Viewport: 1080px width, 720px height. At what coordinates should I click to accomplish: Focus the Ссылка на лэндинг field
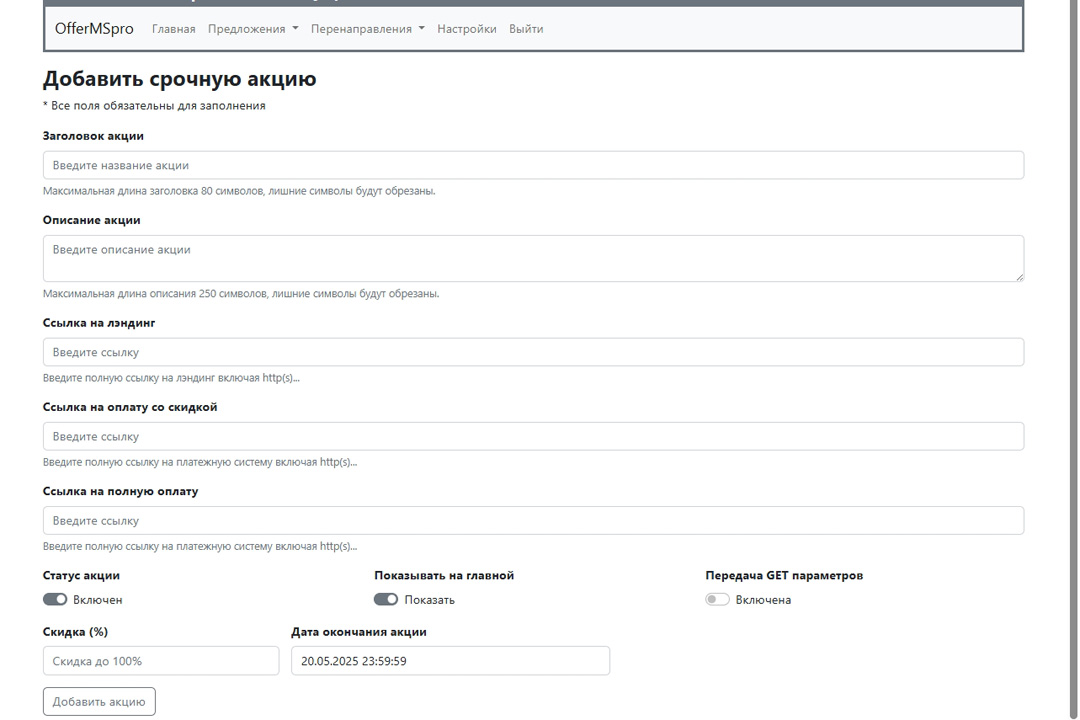coord(533,352)
